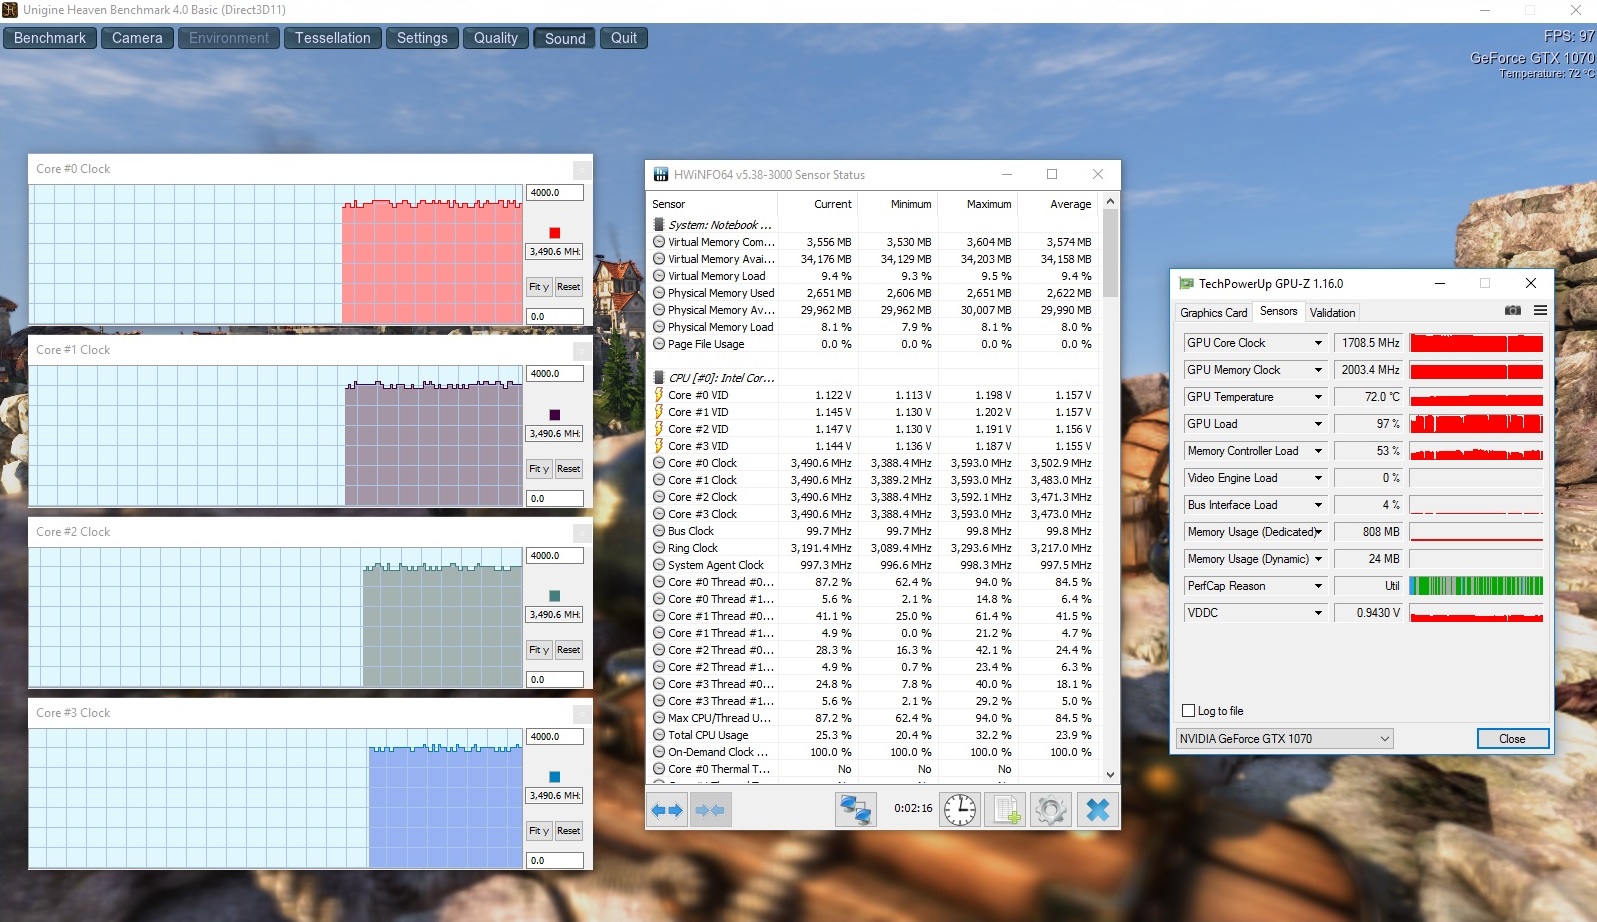The width and height of the screenshot is (1597, 922).
Task: Click Fit y in the Core #1 Clock graph
Action: pyautogui.click(x=539, y=469)
